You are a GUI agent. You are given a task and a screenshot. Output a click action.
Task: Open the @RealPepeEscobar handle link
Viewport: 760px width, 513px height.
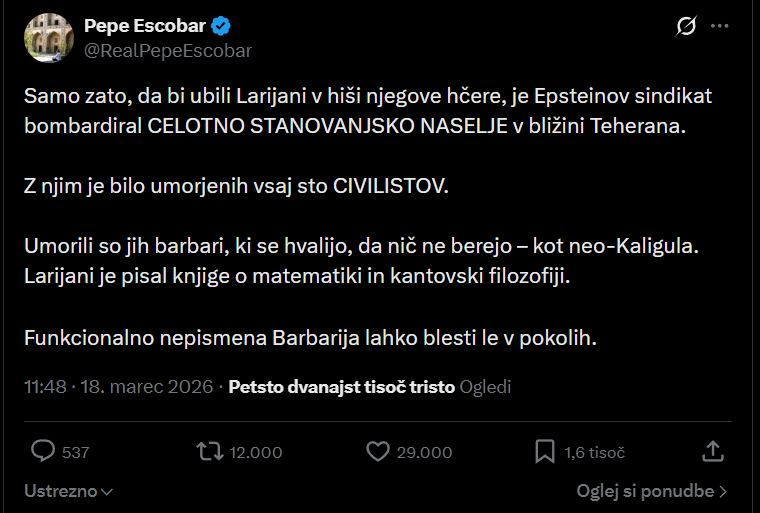click(167, 50)
